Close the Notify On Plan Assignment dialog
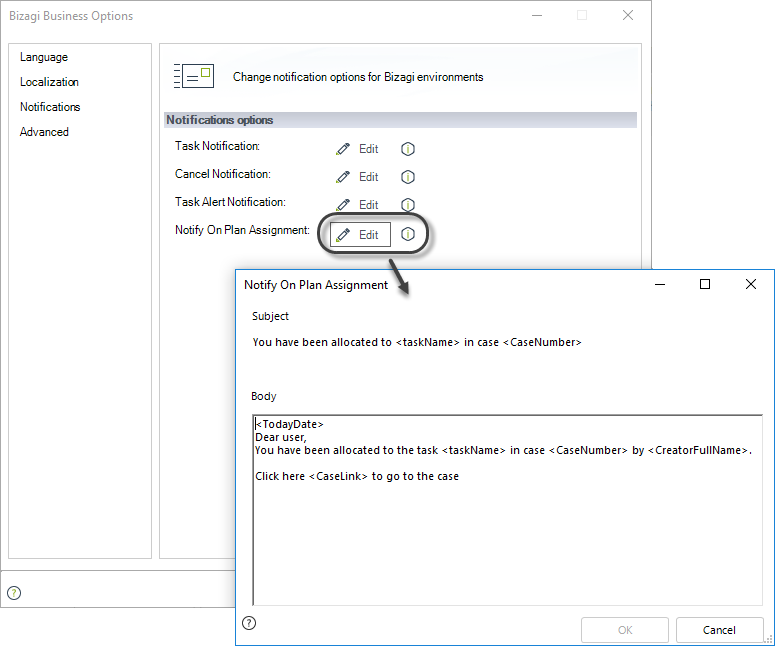775x646 pixels. click(x=751, y=284)
